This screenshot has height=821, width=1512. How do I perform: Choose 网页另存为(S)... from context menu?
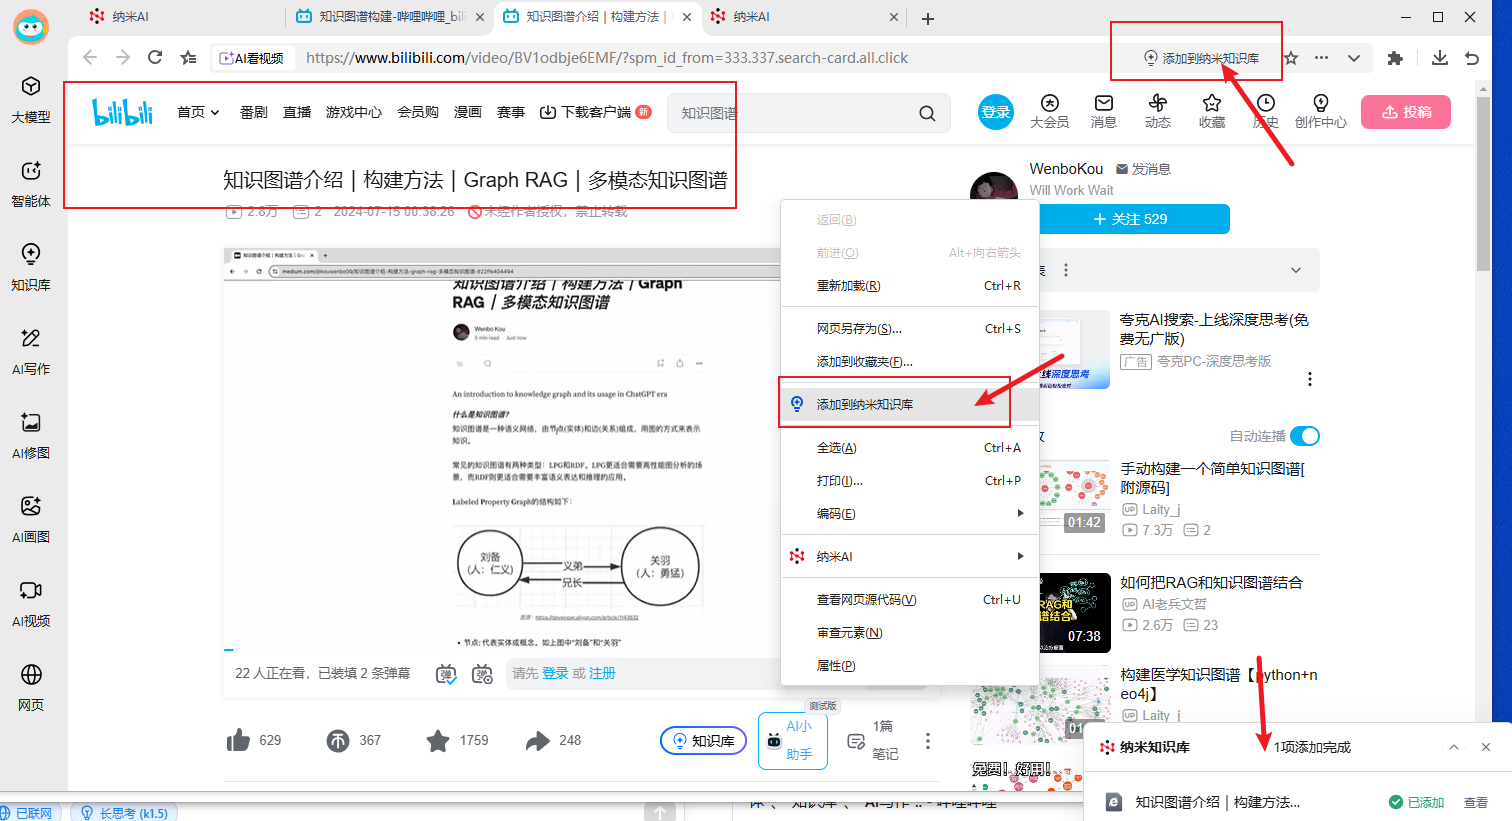click(x=910, y=328)
